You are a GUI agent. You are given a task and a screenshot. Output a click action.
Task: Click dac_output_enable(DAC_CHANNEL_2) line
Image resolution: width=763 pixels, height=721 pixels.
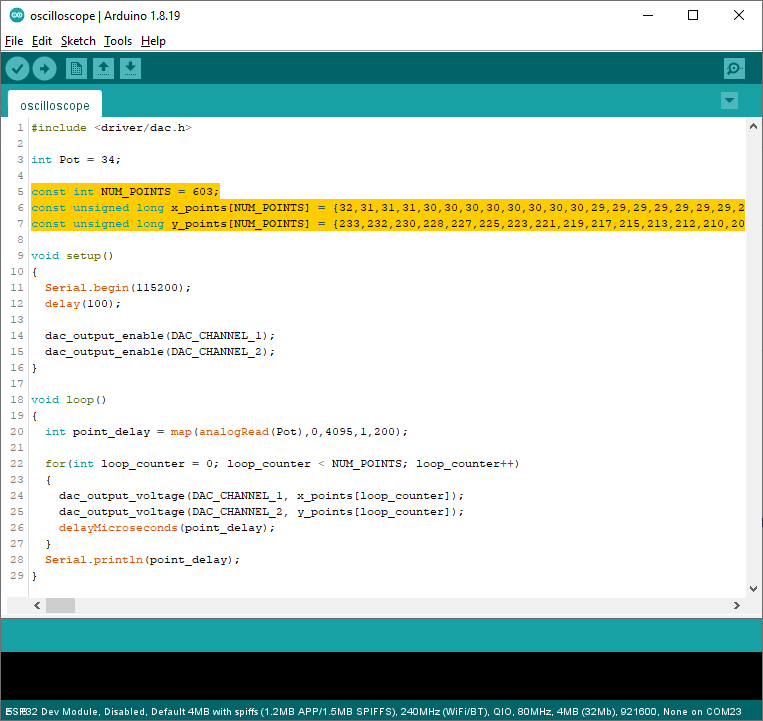tap(160, 352)
